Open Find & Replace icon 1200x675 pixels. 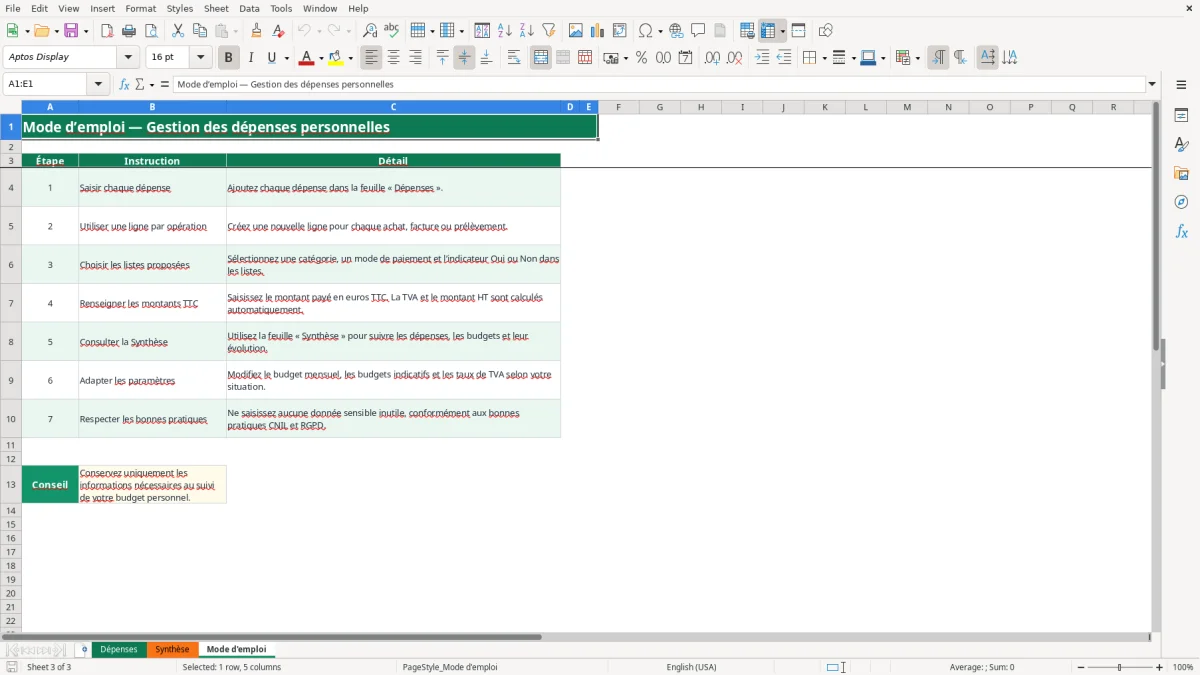pyautogui.click(x=370, y=31)
